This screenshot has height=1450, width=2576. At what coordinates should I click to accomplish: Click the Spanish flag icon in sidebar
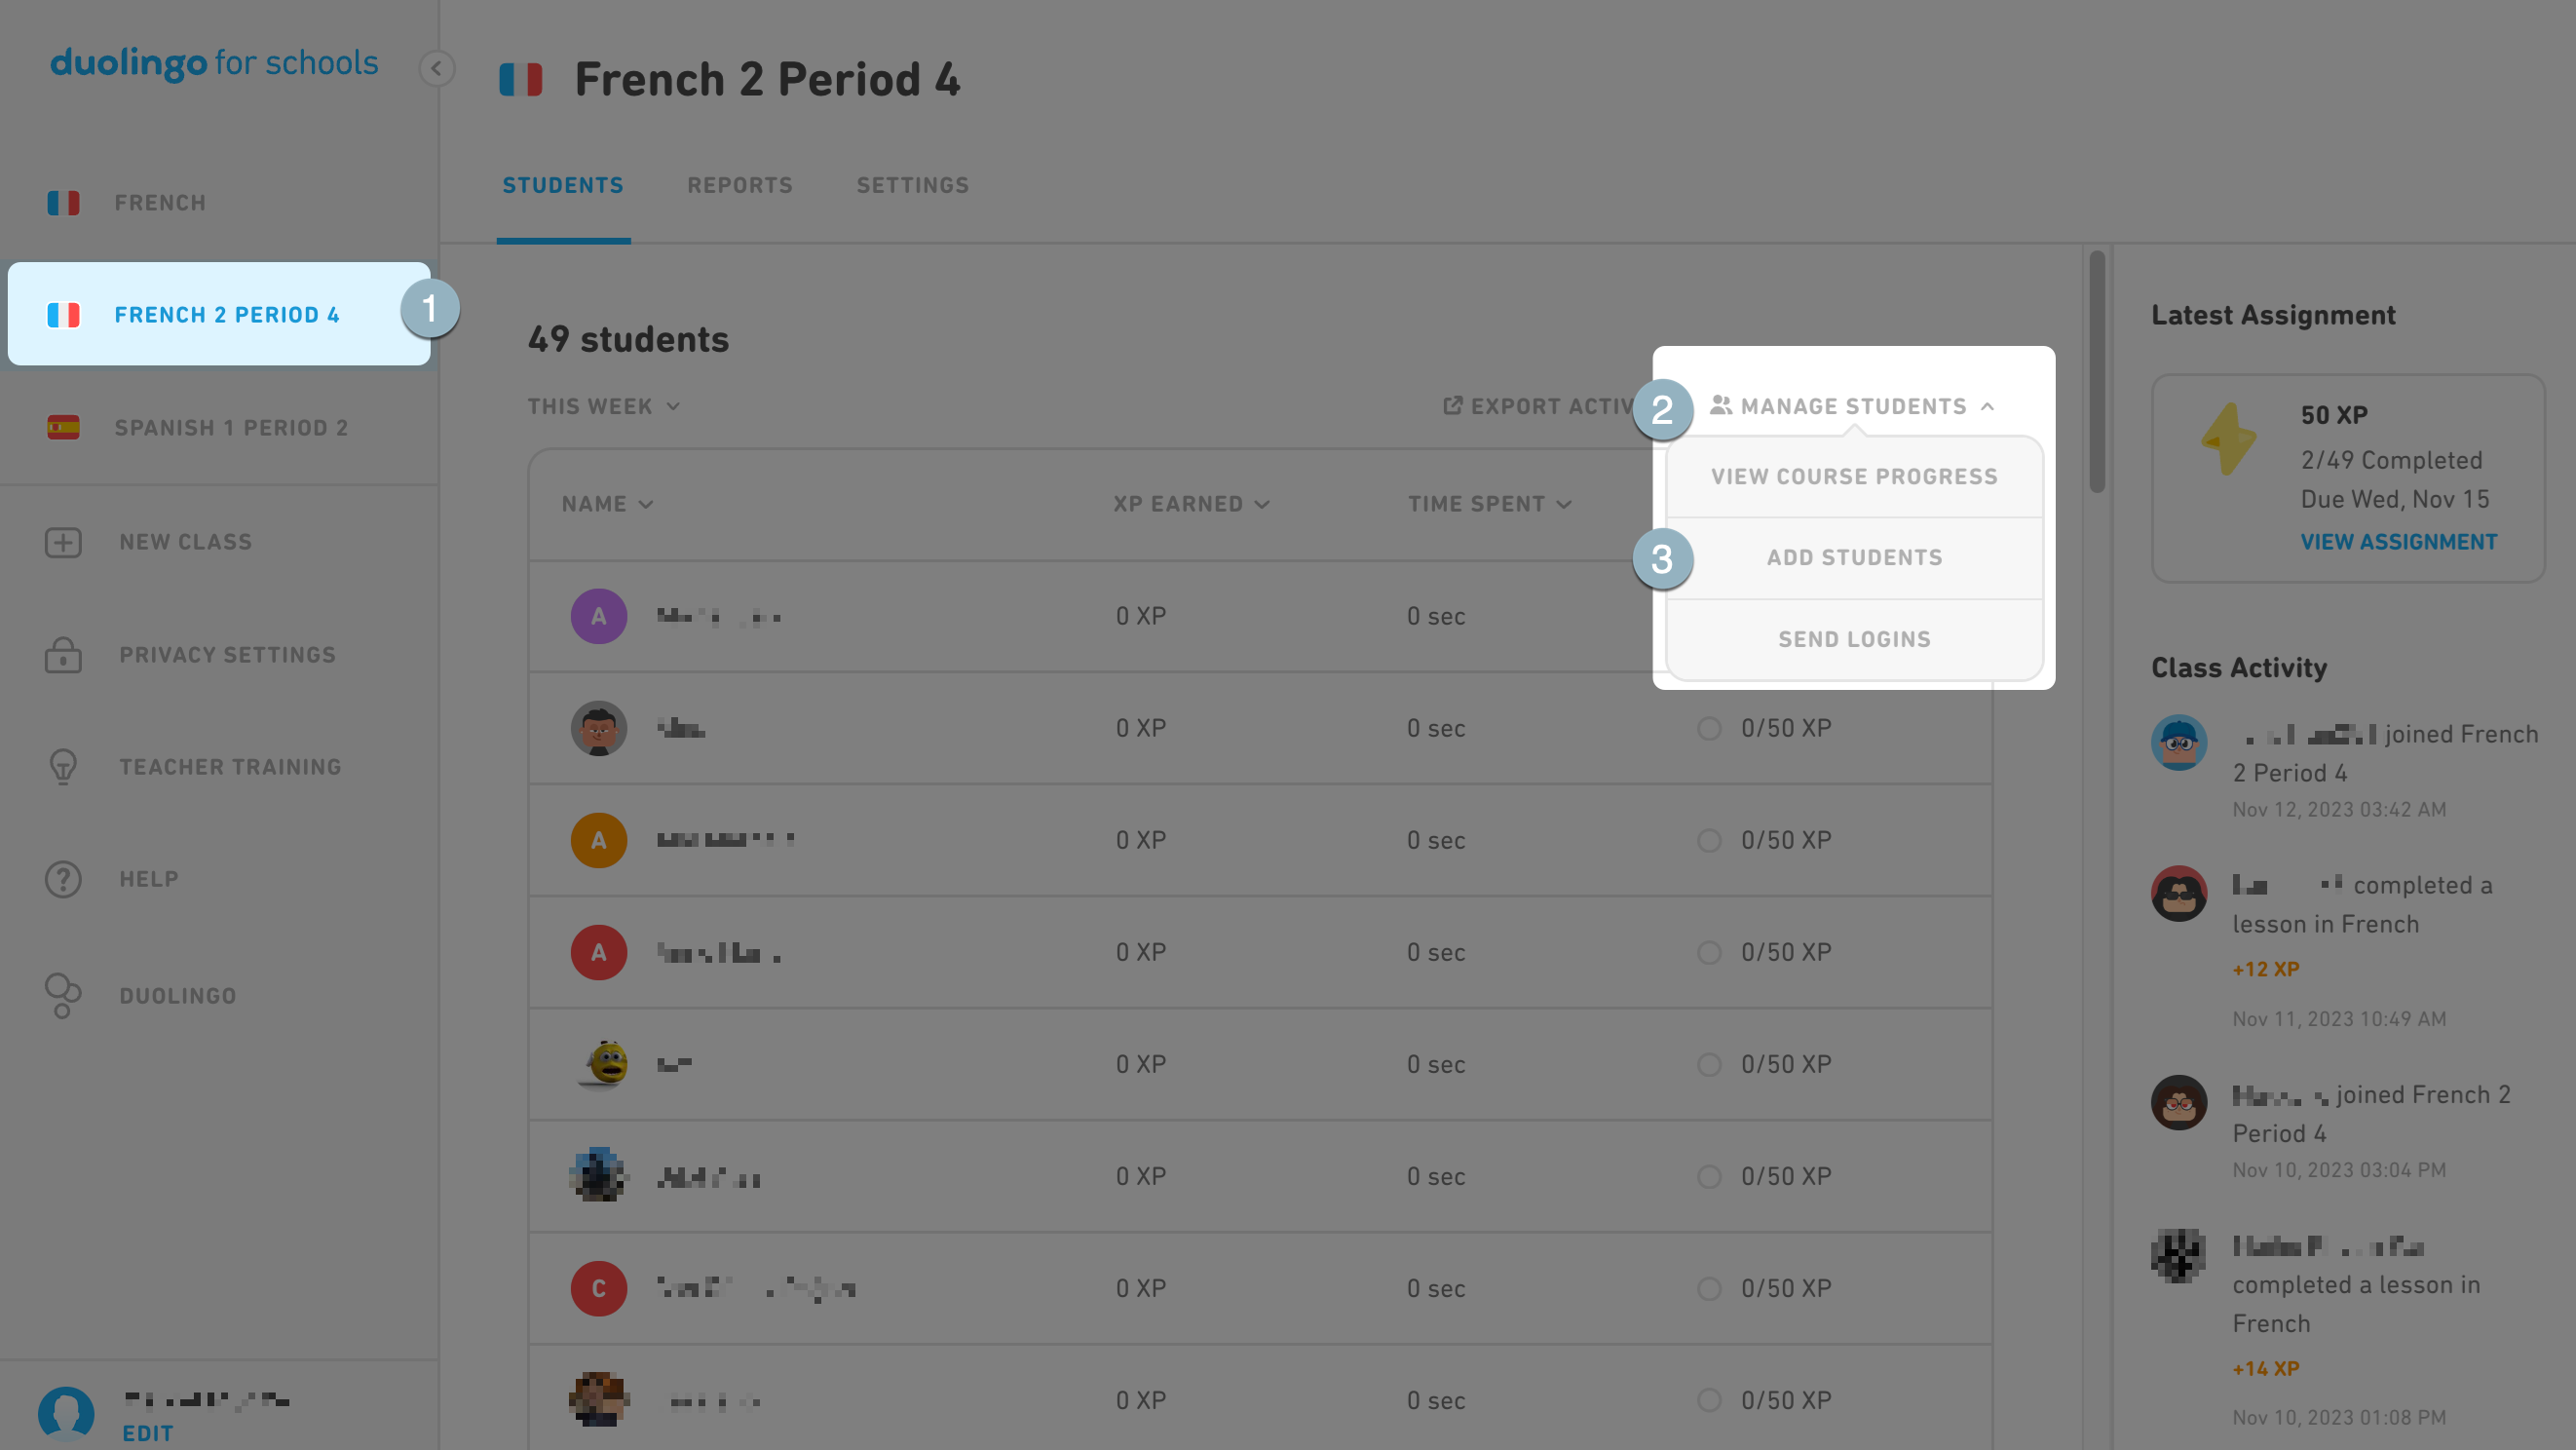63,428
